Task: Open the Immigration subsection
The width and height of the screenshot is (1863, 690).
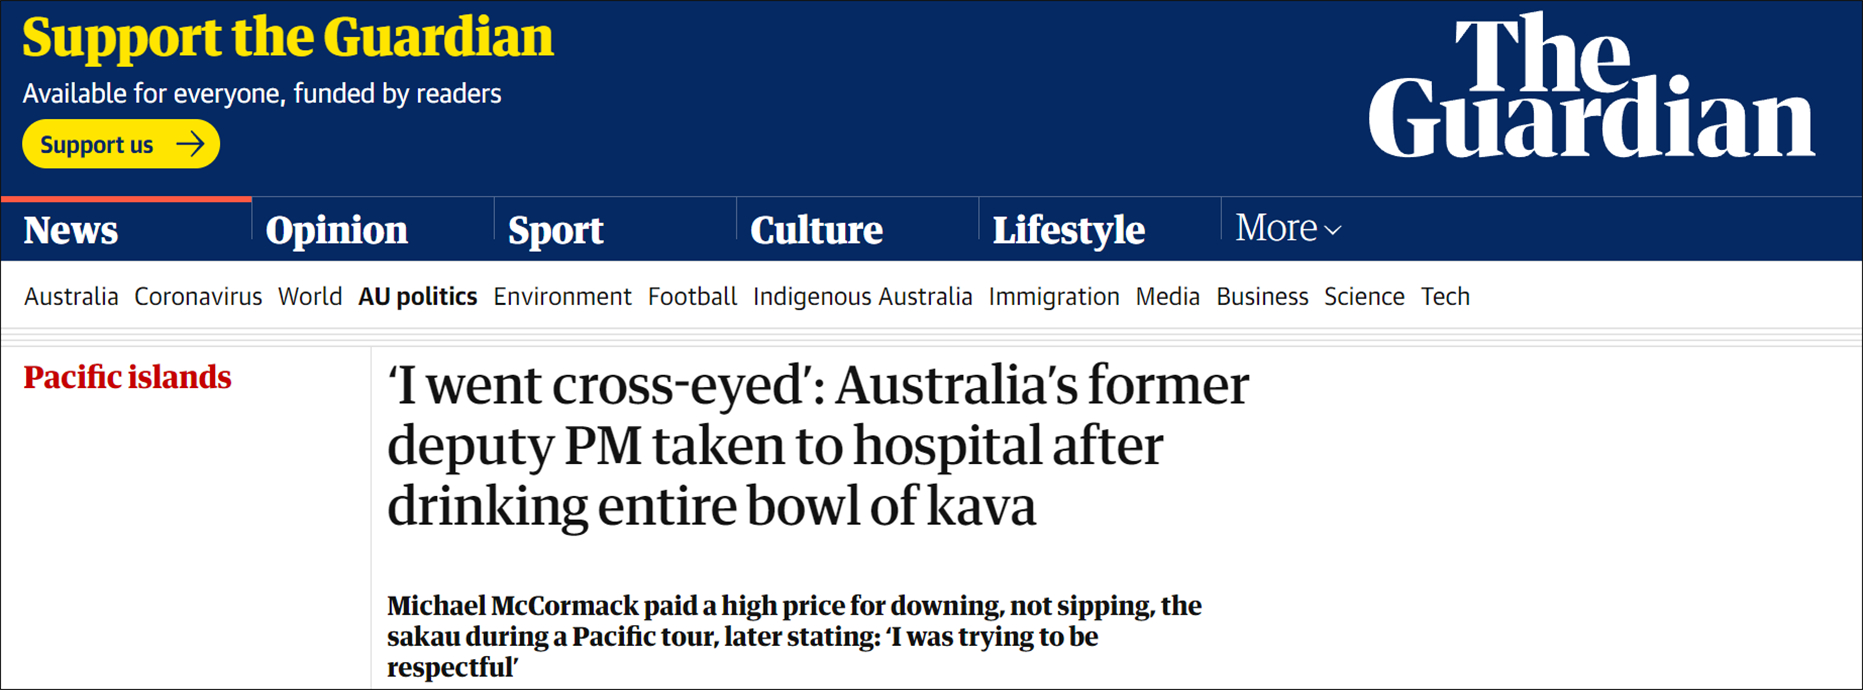Action: coord(1054,297)
